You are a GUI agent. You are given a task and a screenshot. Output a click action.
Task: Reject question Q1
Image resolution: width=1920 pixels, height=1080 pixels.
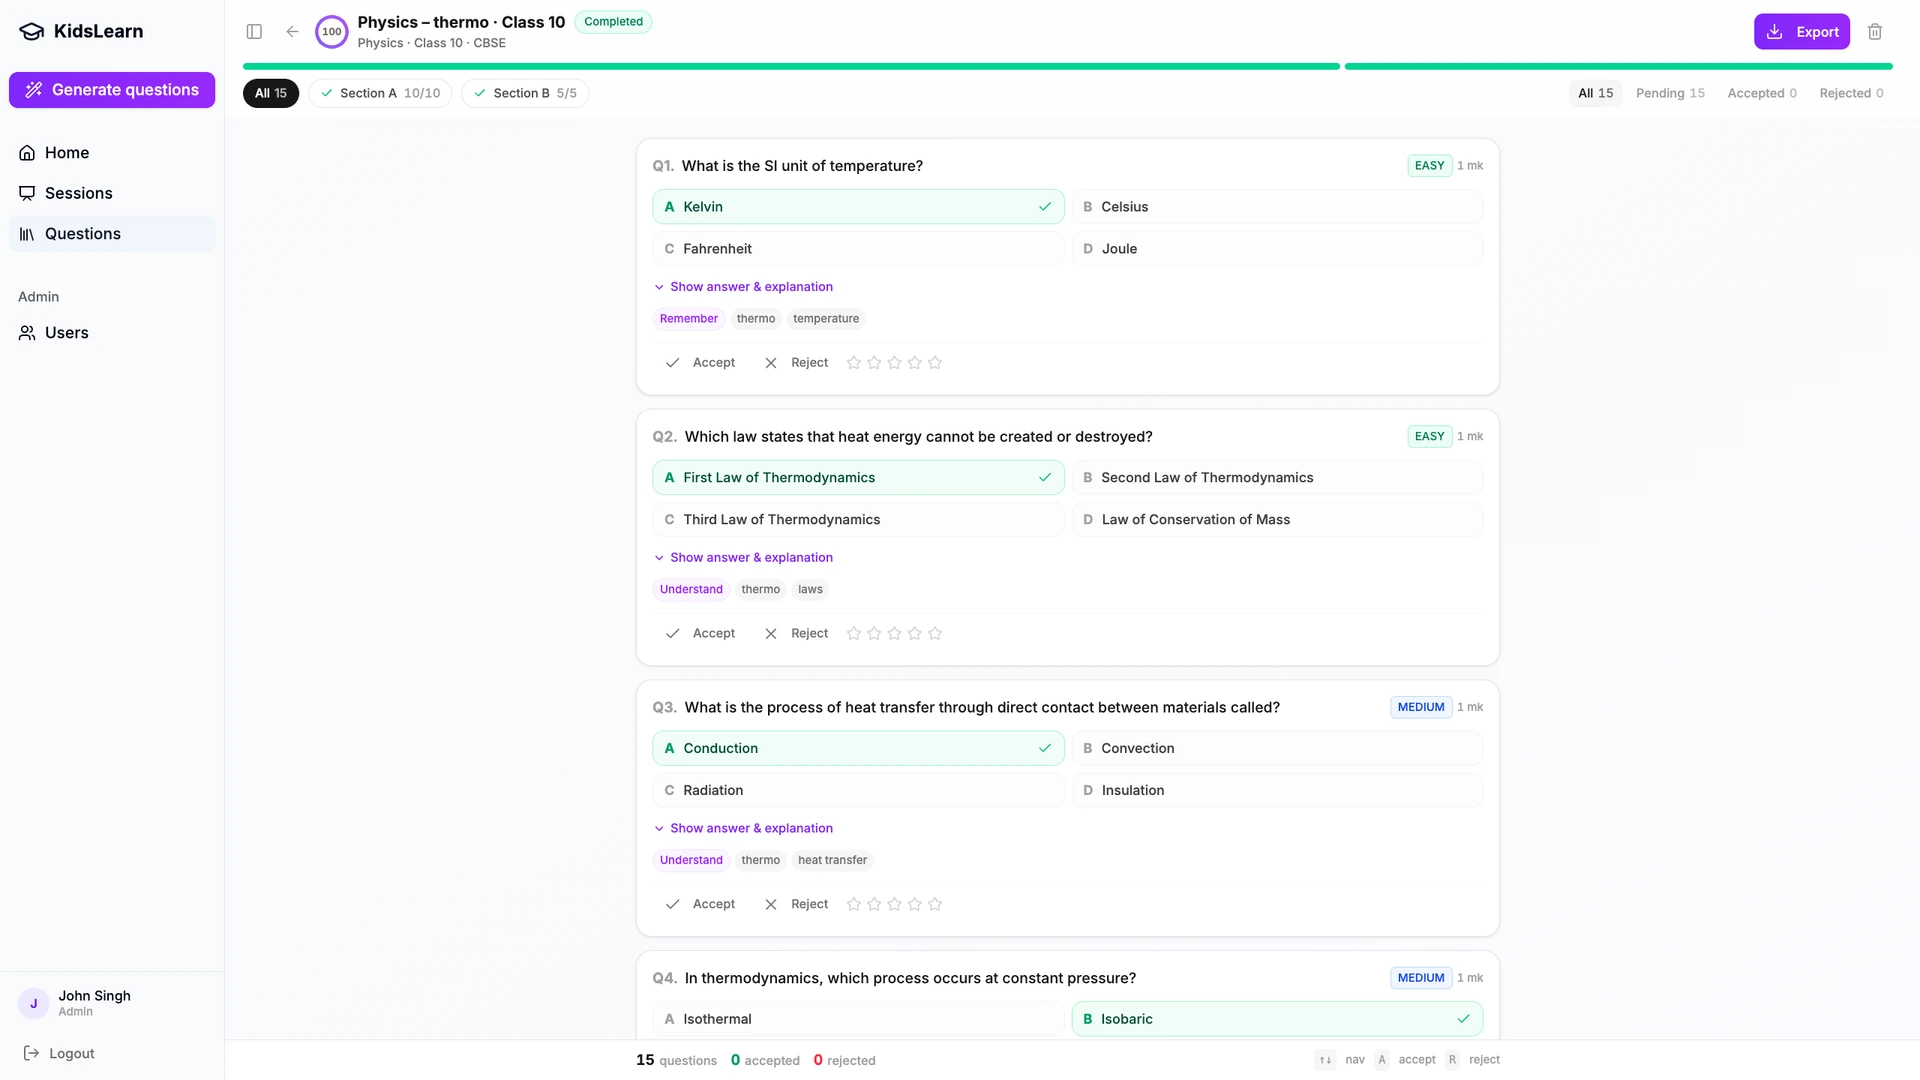point(796,363)
